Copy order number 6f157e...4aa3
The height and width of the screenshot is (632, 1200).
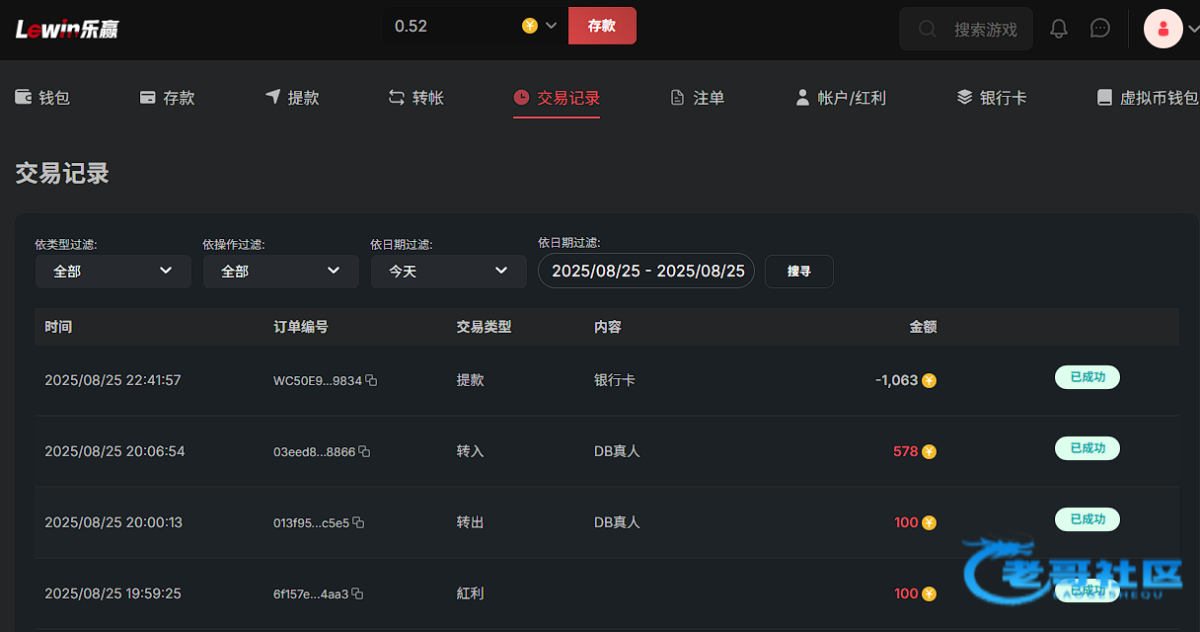[357, 594]
